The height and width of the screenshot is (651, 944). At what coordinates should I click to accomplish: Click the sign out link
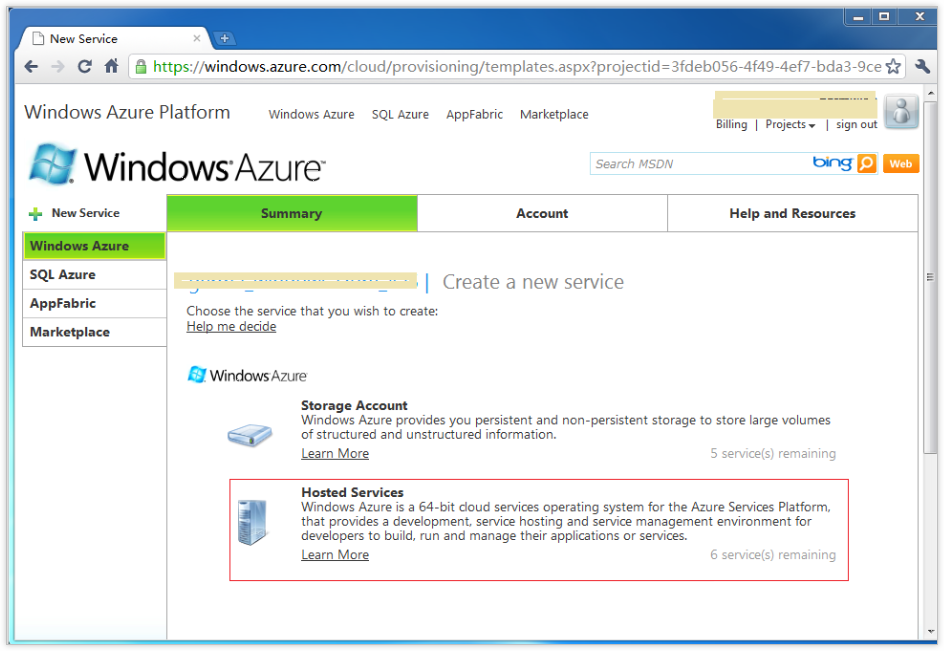pos(856,124)
